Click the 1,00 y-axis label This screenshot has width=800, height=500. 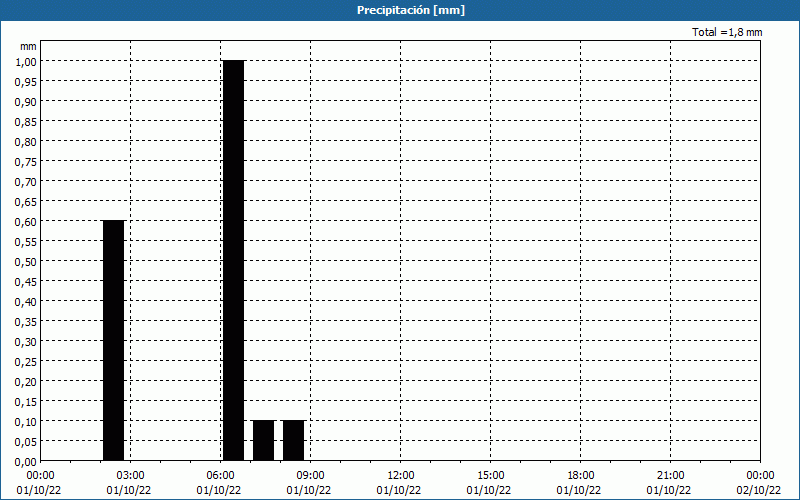(x=26, y=61)
